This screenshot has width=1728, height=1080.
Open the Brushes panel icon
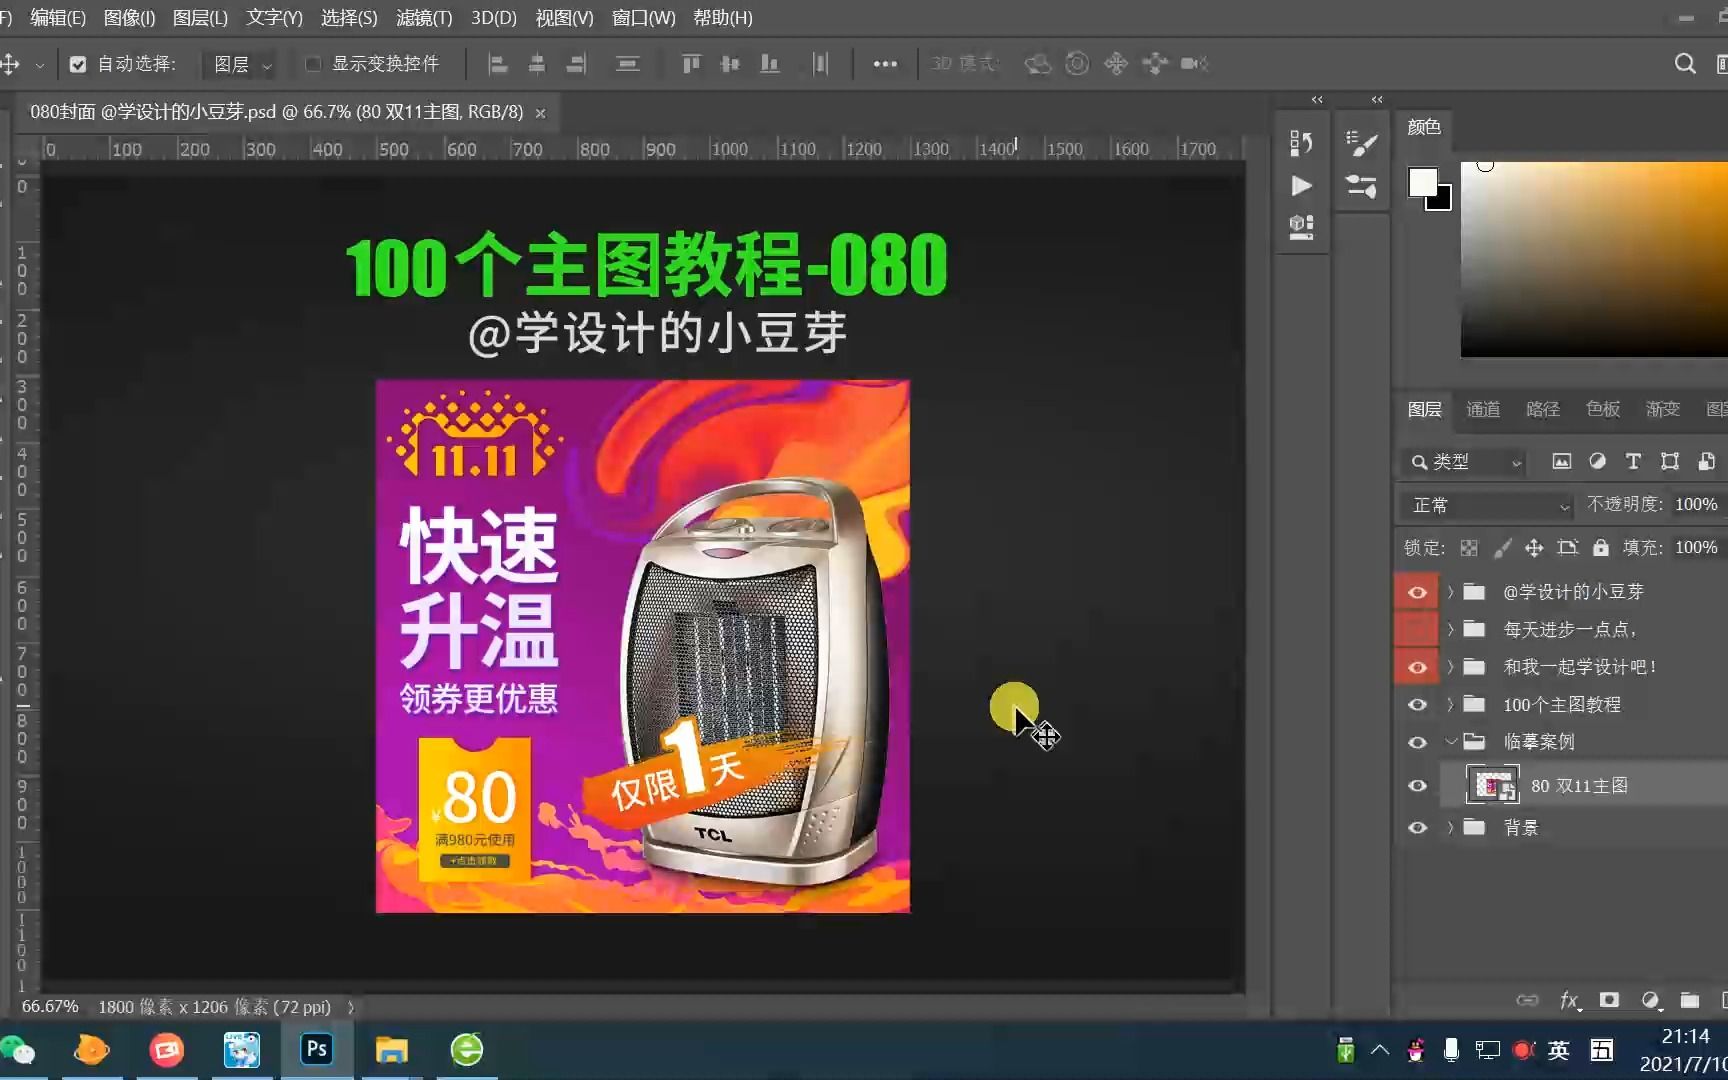[1361, 186]
